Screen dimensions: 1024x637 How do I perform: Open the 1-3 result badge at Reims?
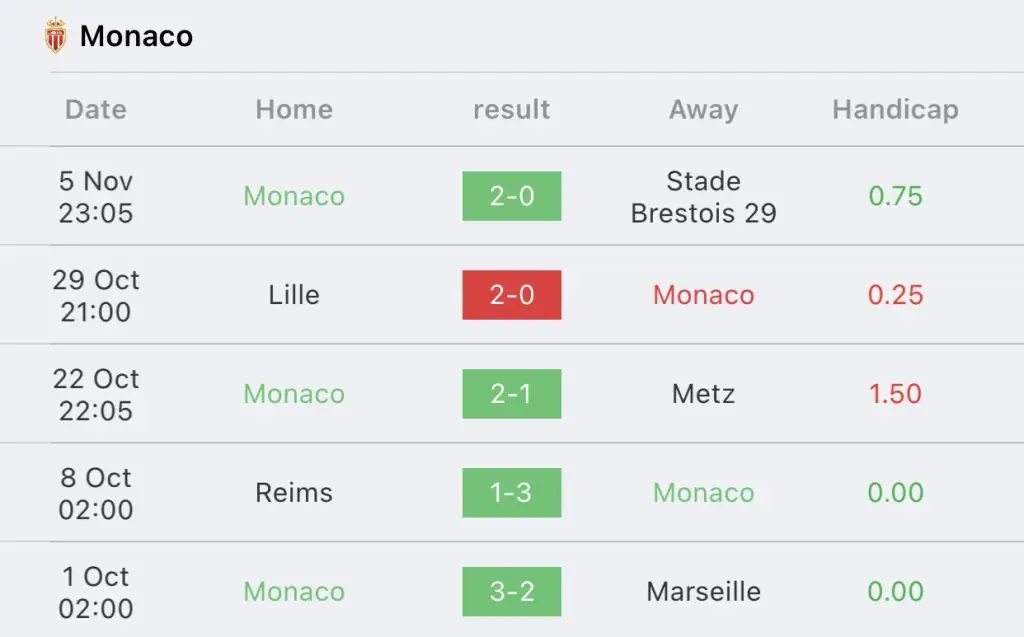coord(512,493)
